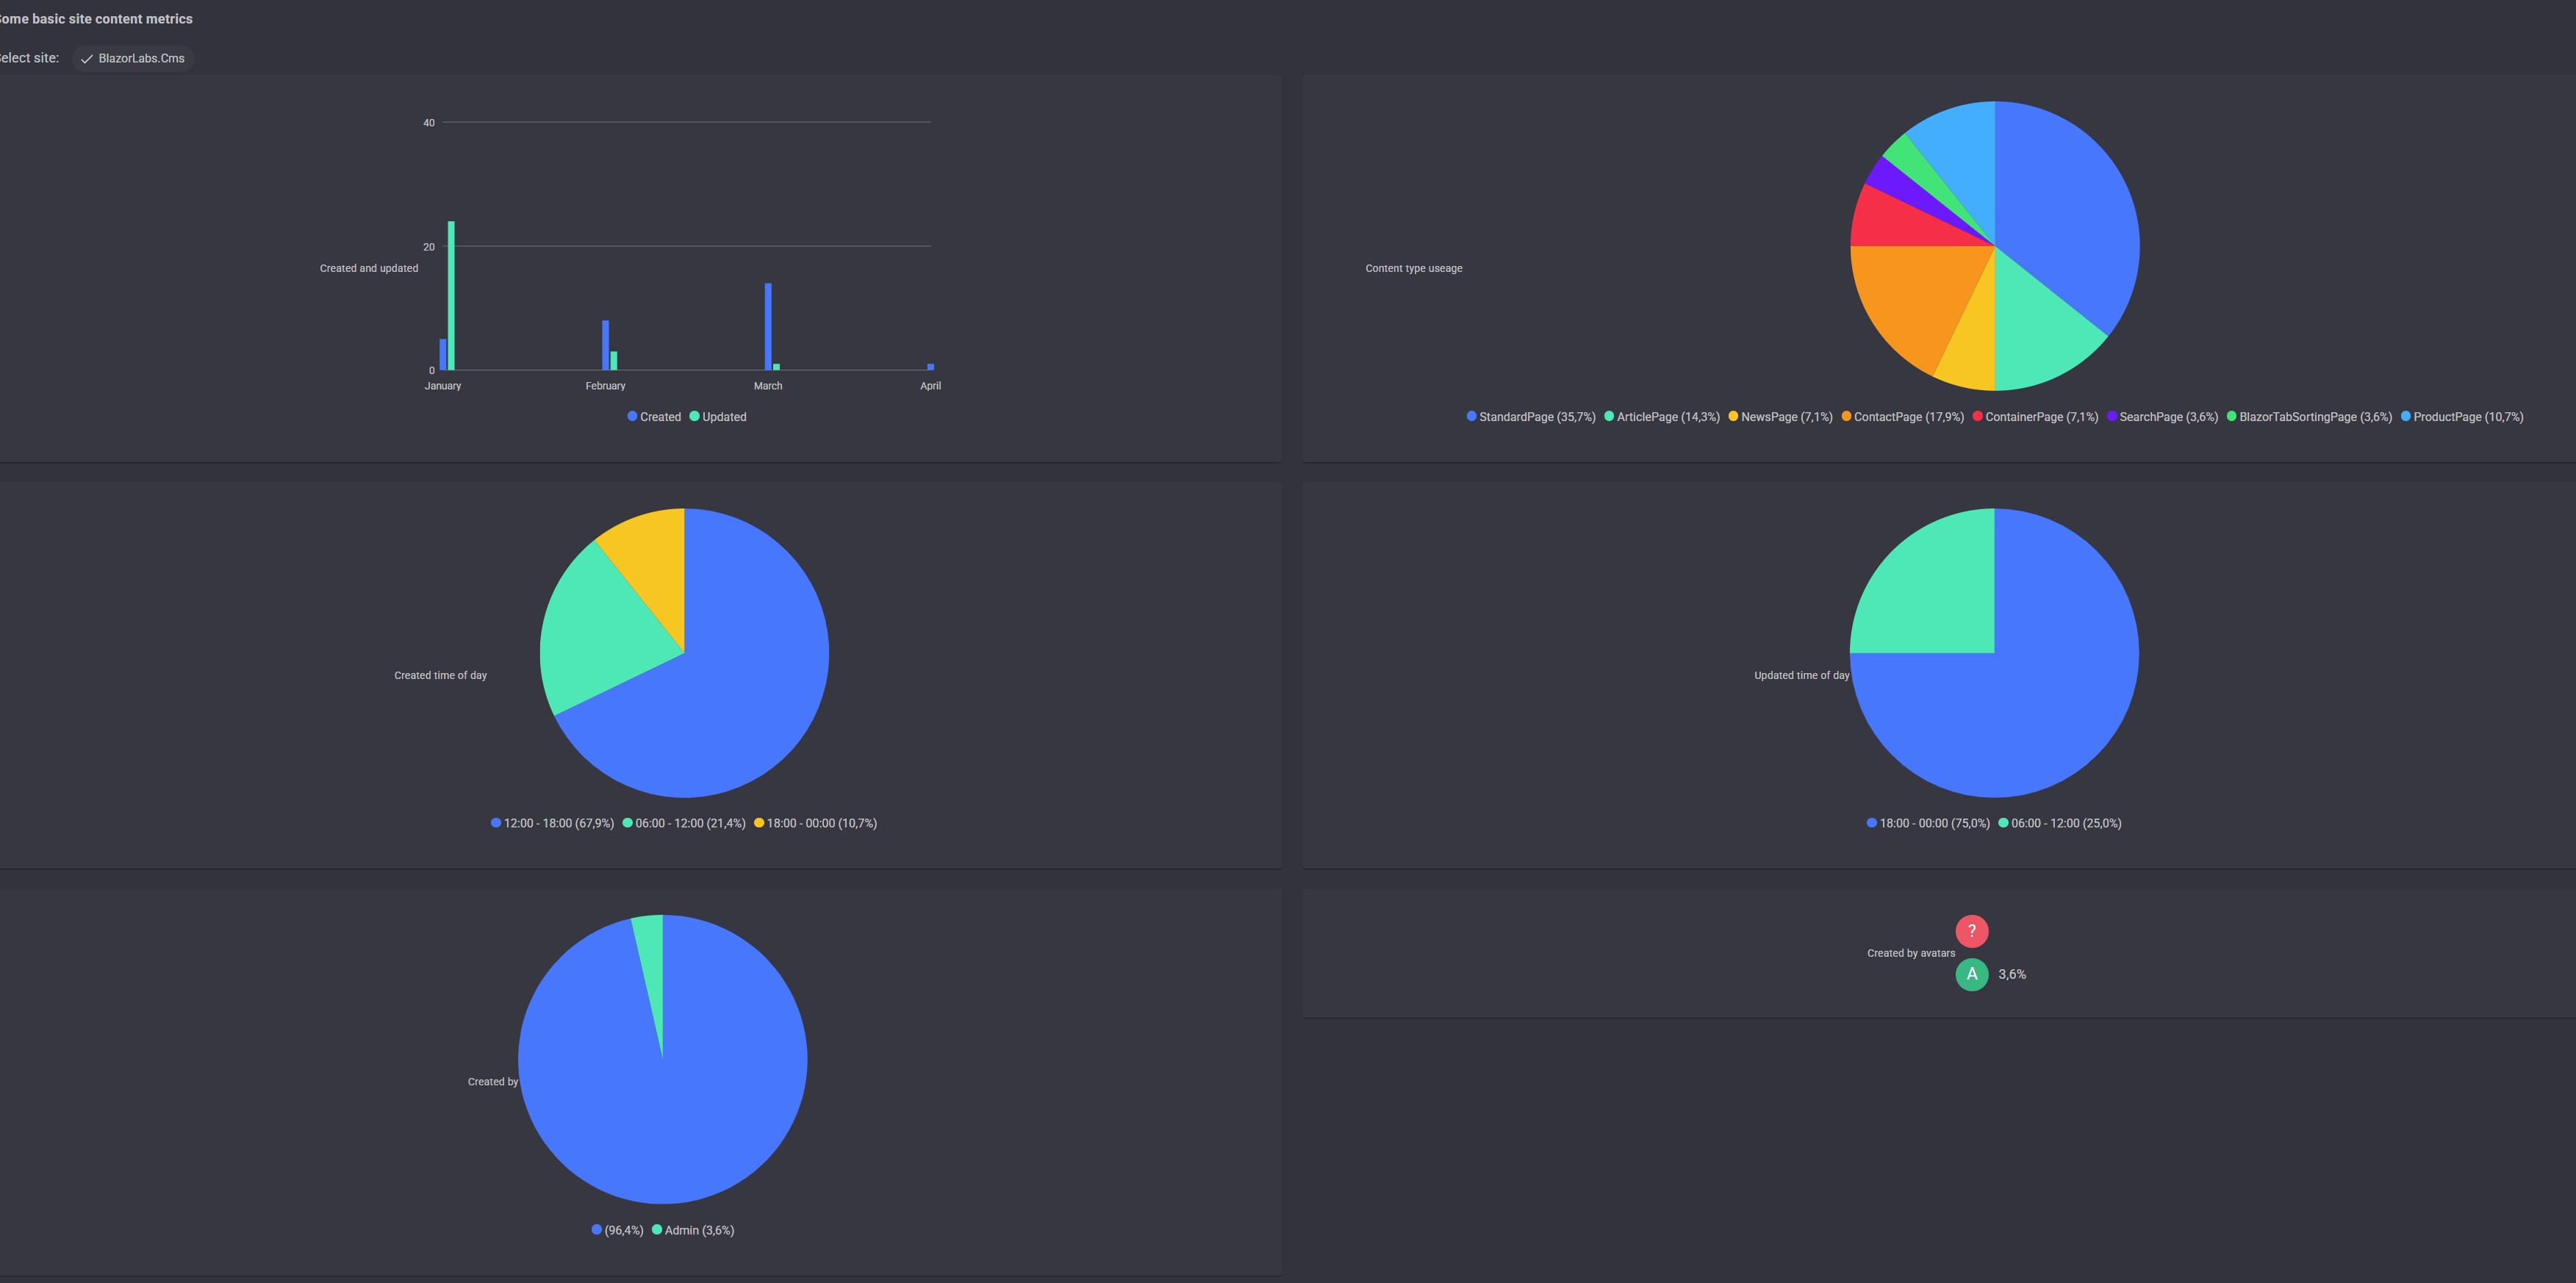The width and height of the screenshot is (2576, 1283).
Task: Click the BlazorLabs.Cms site chip
Action: (132, 58)
